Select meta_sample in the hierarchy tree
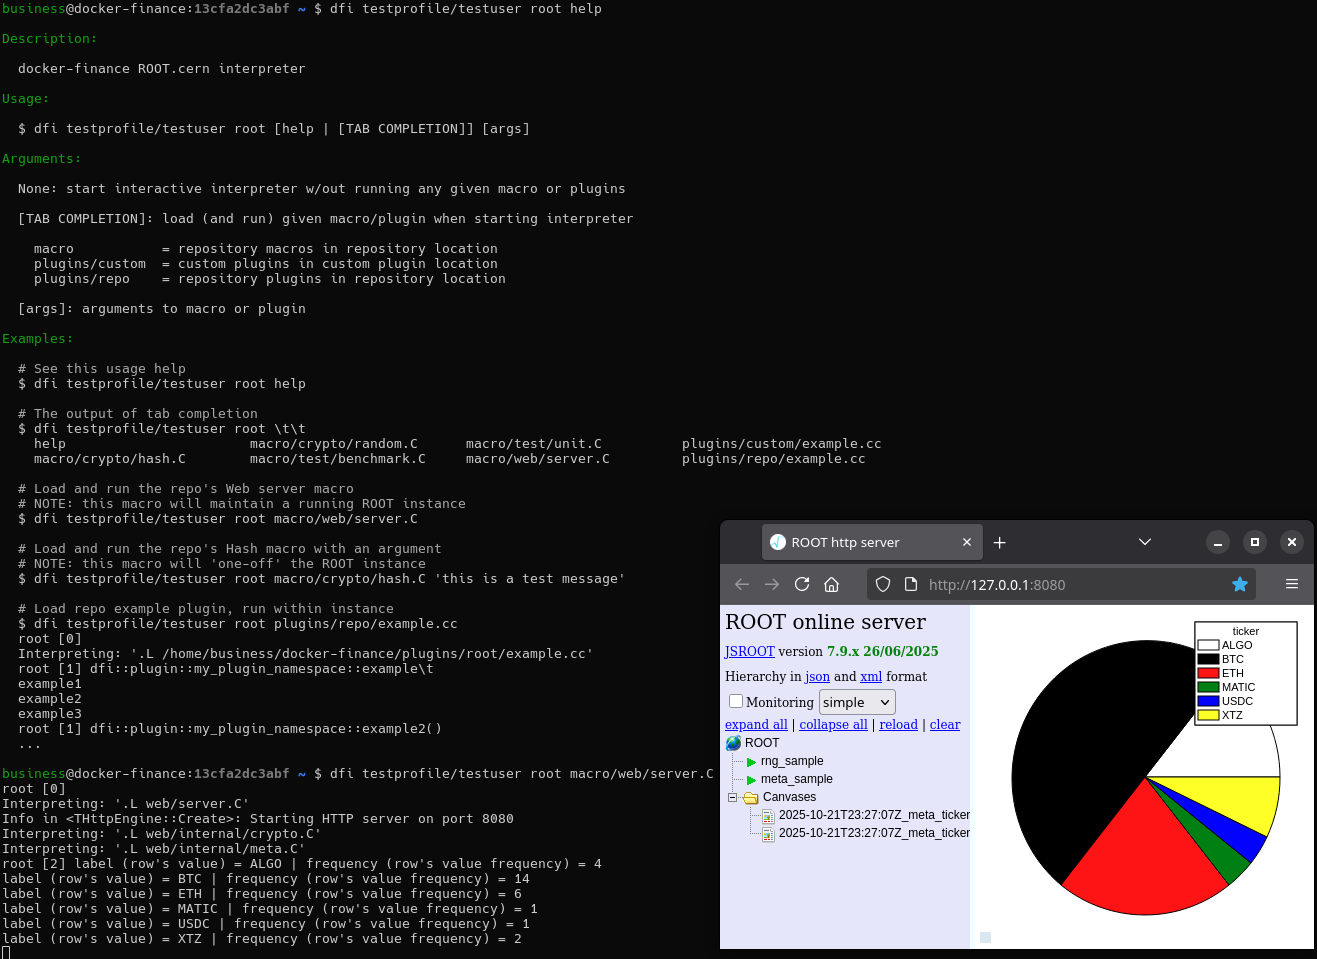This screenshot has width=1317, height=959. pyautogui.click(x=796, y=779)
